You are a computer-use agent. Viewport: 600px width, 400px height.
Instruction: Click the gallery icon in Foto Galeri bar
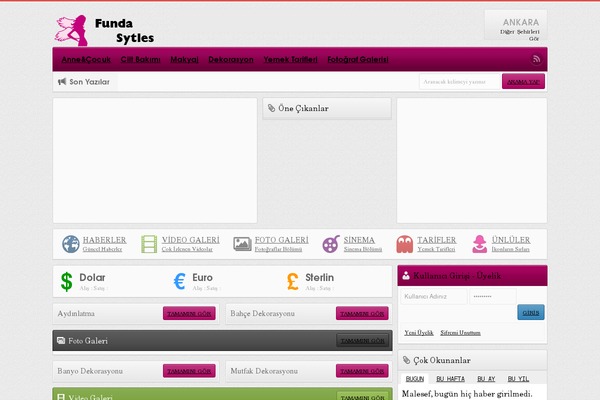coord(61,340)
